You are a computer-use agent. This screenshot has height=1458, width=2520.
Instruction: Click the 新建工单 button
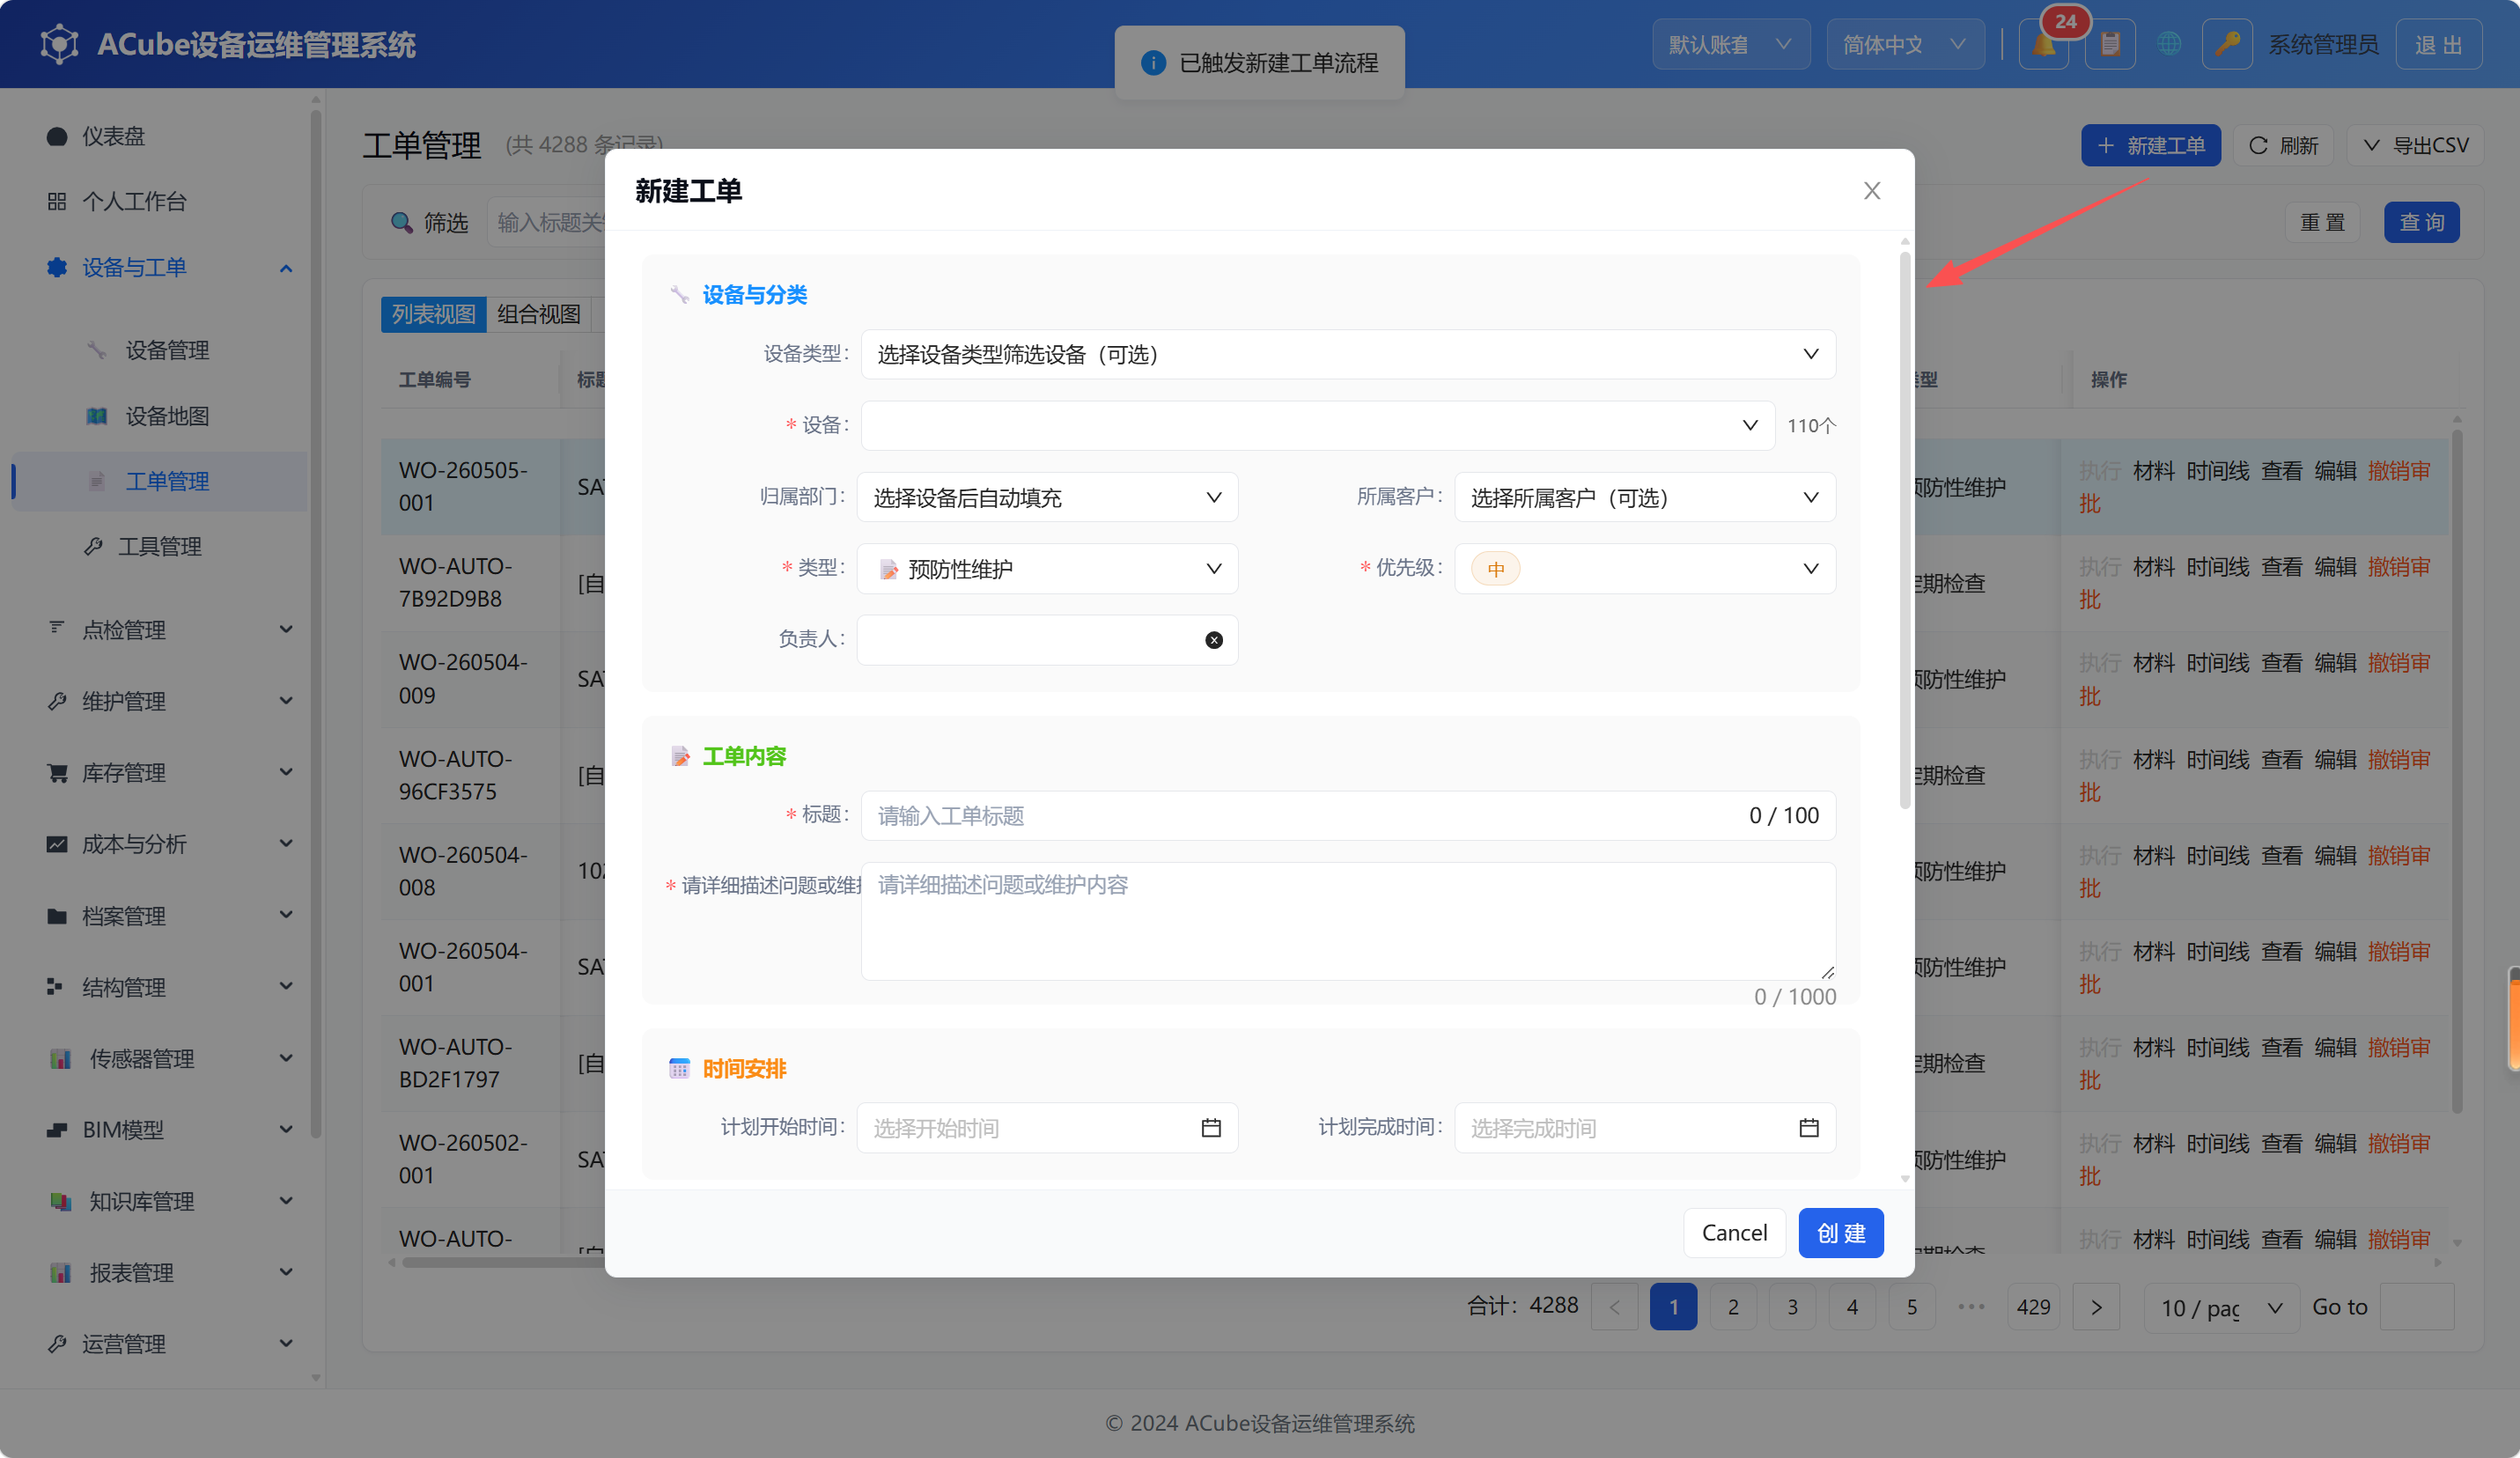point(2151,145)
